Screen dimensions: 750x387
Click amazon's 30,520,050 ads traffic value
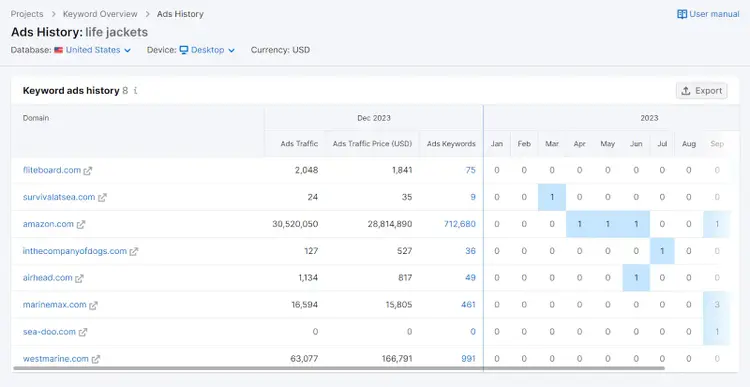[x=295, y=224]
